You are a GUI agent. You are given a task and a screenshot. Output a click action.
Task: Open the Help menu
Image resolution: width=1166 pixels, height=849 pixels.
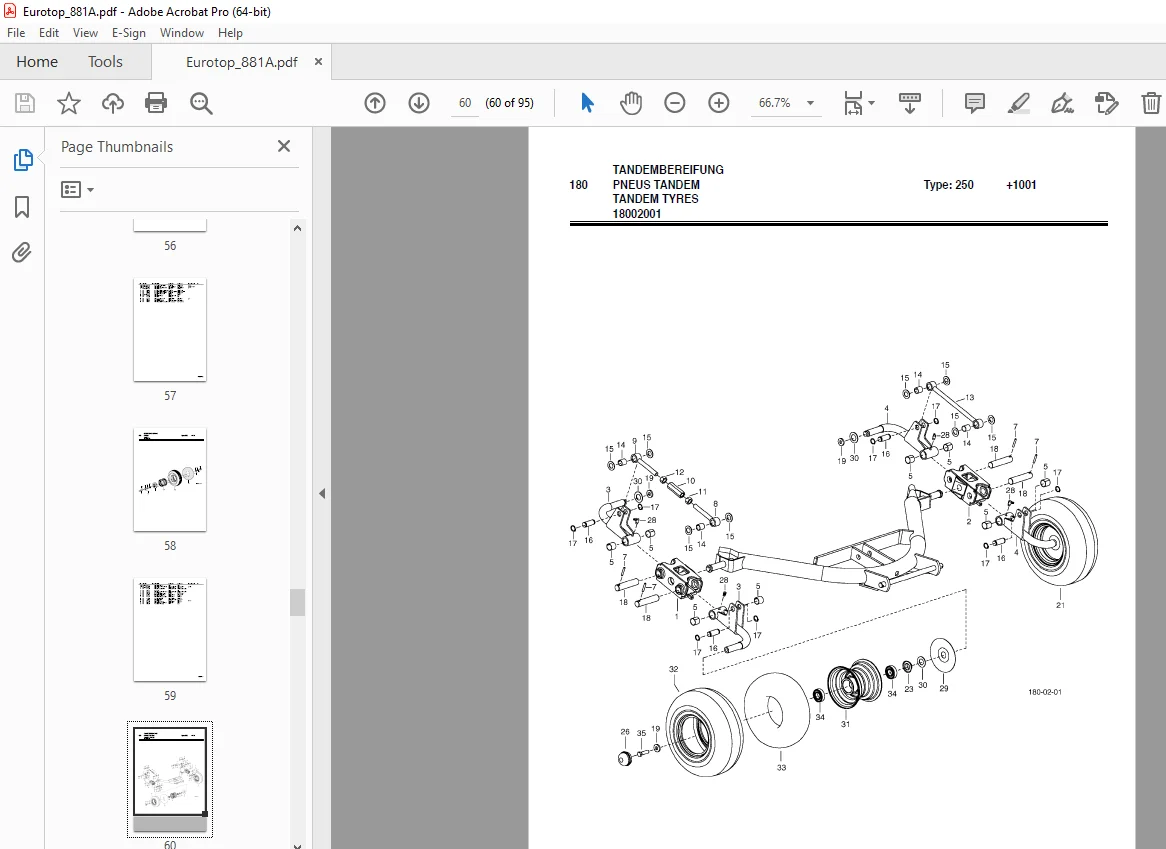tap(230, 33)
